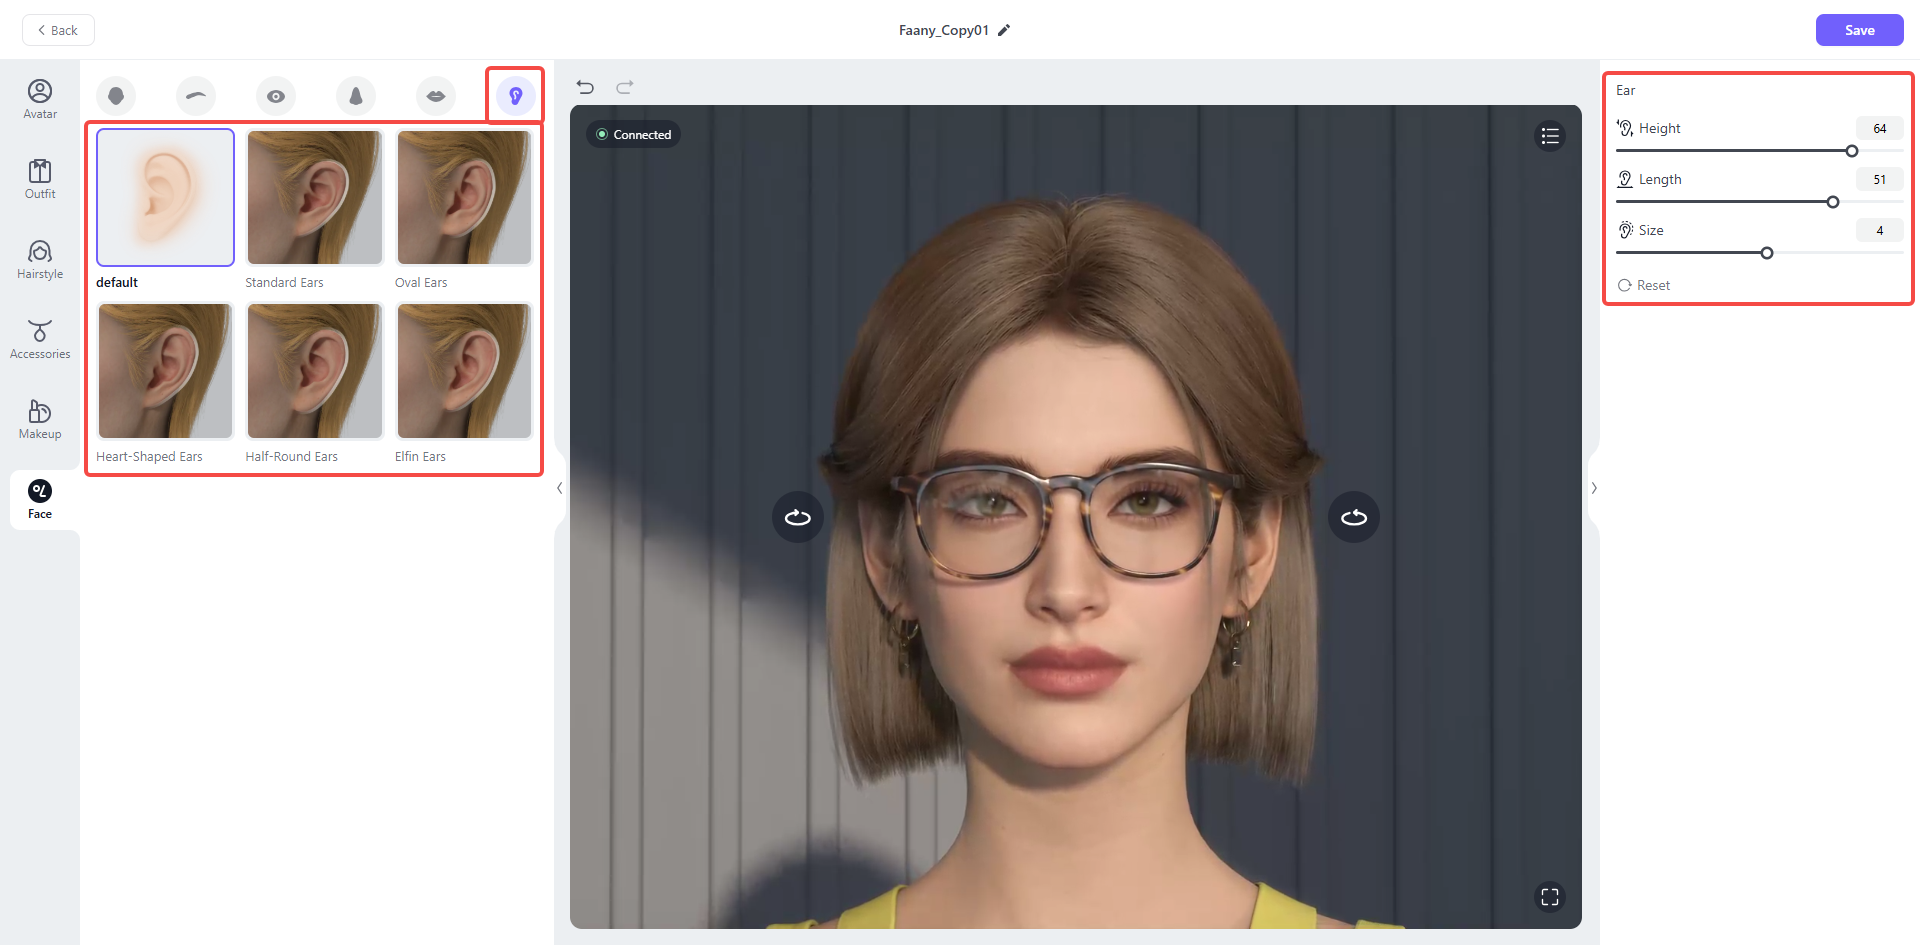1920x945 pixels.
Task: Open the list menu icon in viewport
Action: (x=1550, y=136)
